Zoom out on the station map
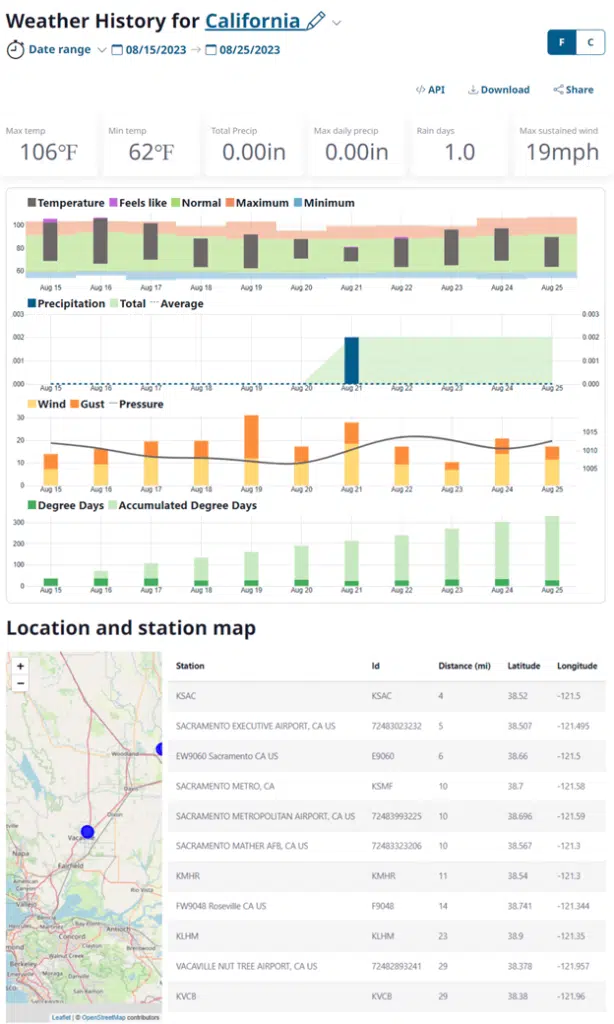 coord(20,683)
